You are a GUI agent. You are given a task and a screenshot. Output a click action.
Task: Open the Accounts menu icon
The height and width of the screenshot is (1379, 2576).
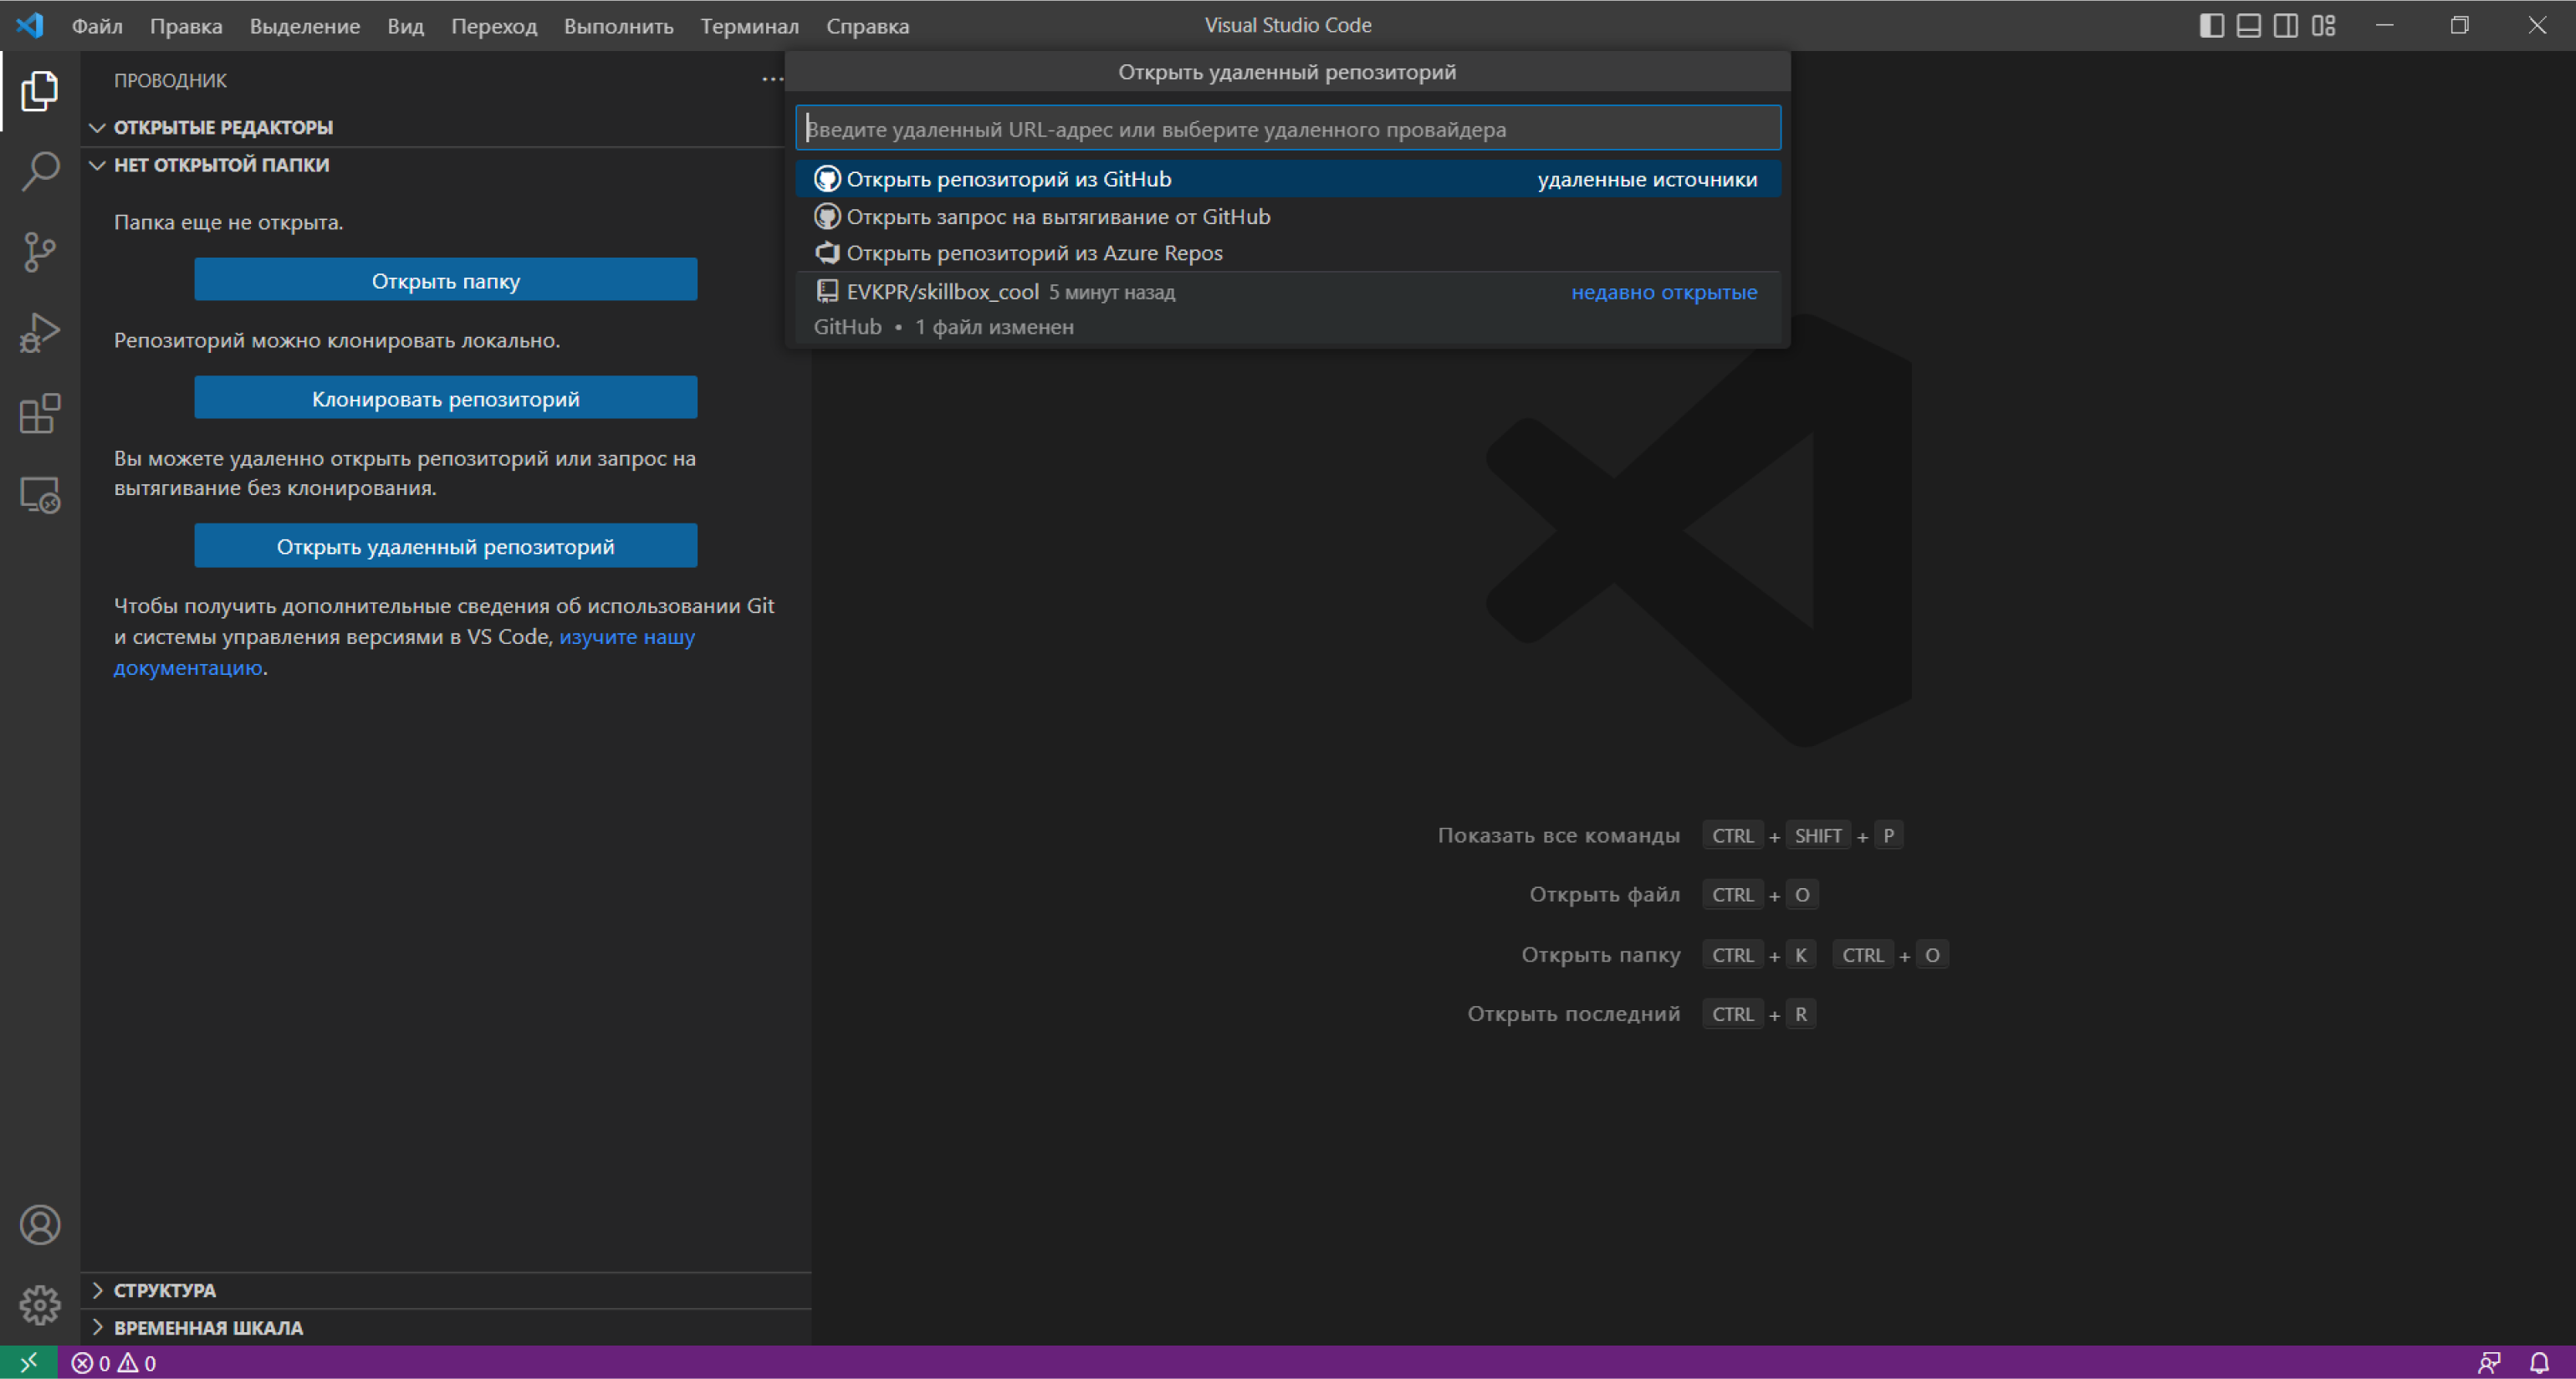[x=40, y=1225]
